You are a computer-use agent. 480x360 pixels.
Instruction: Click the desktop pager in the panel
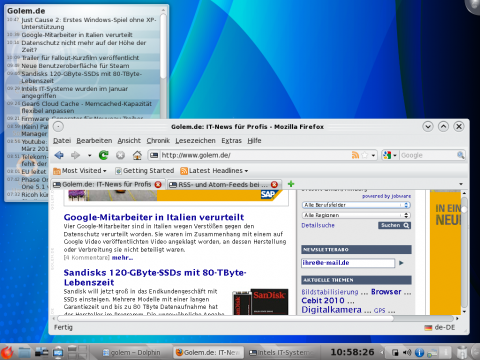click(77, 352)
